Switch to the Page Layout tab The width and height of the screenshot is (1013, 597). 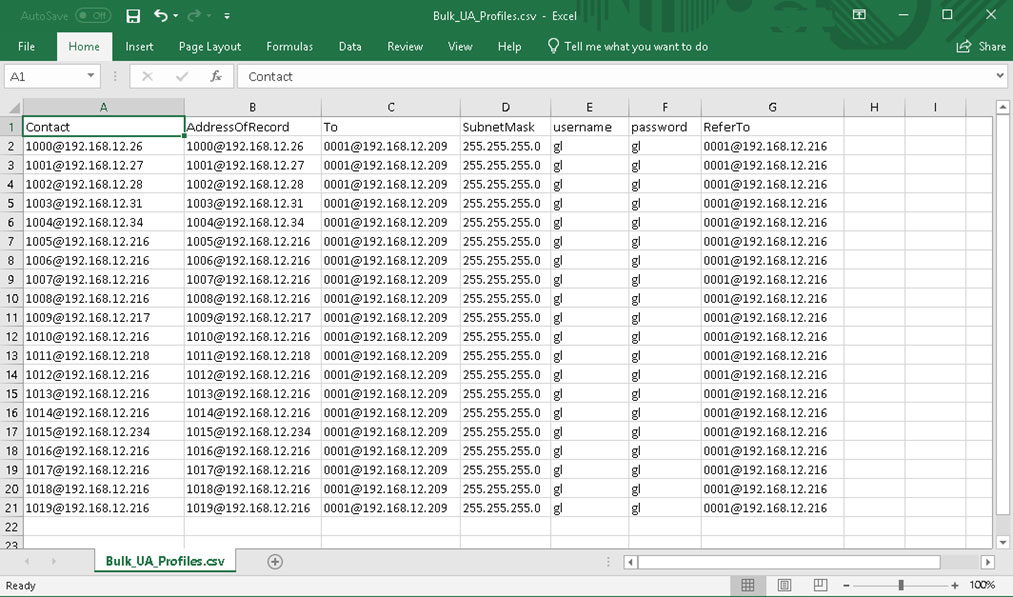(210, 47)
